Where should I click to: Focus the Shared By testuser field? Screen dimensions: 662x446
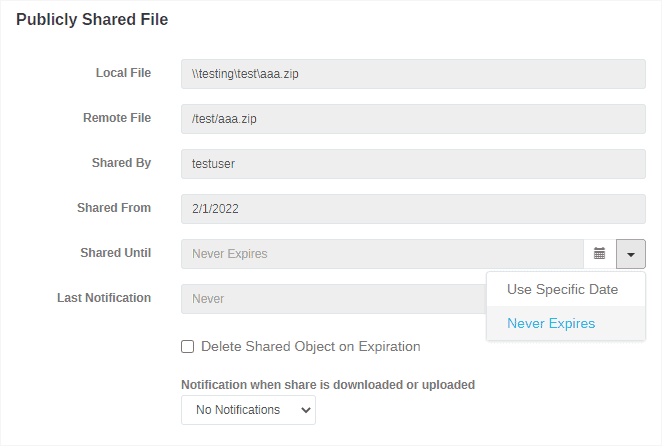point(413,164)
